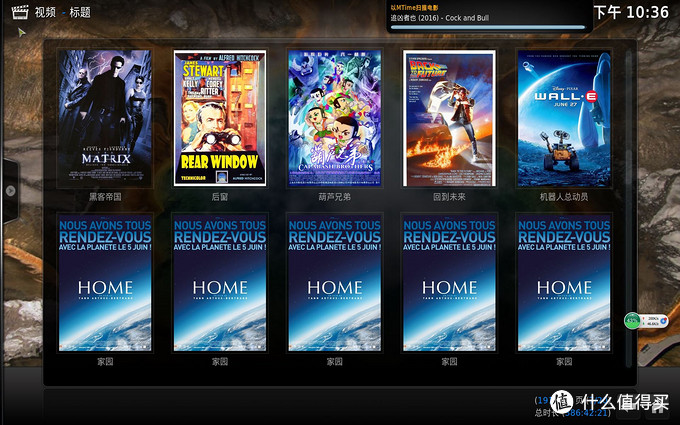Select the Calabash Brothers poster
This screenshot has height=425, width=680.
[x=334, y=118]
